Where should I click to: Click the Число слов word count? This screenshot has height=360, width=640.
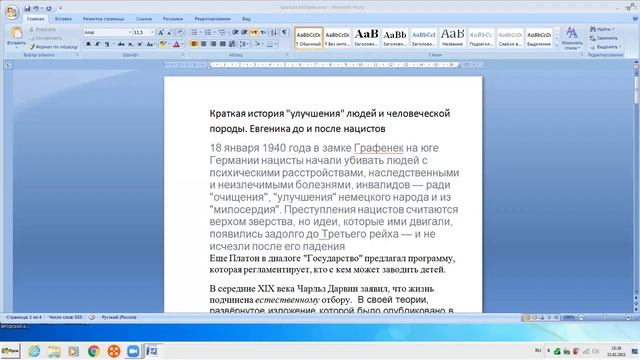65,317
